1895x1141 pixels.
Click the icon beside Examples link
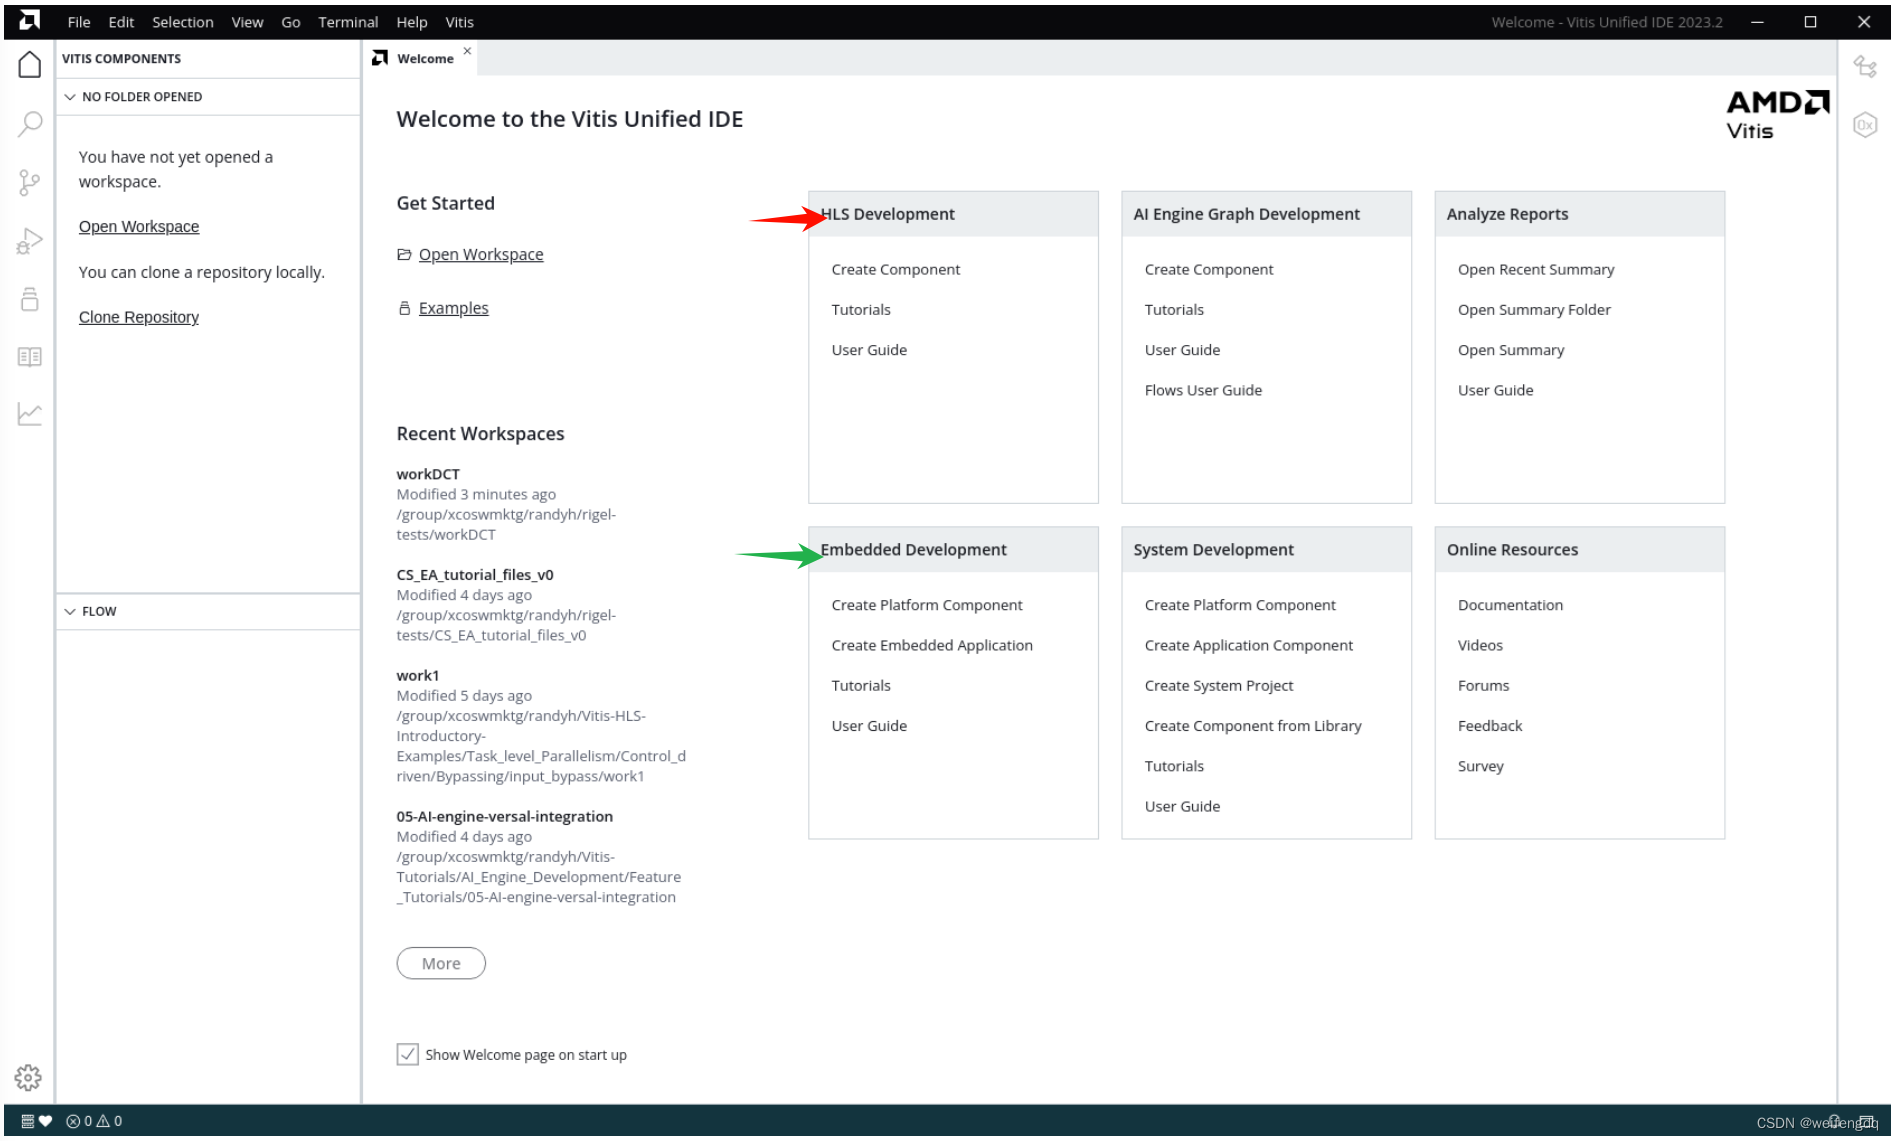tap(404, 309)
